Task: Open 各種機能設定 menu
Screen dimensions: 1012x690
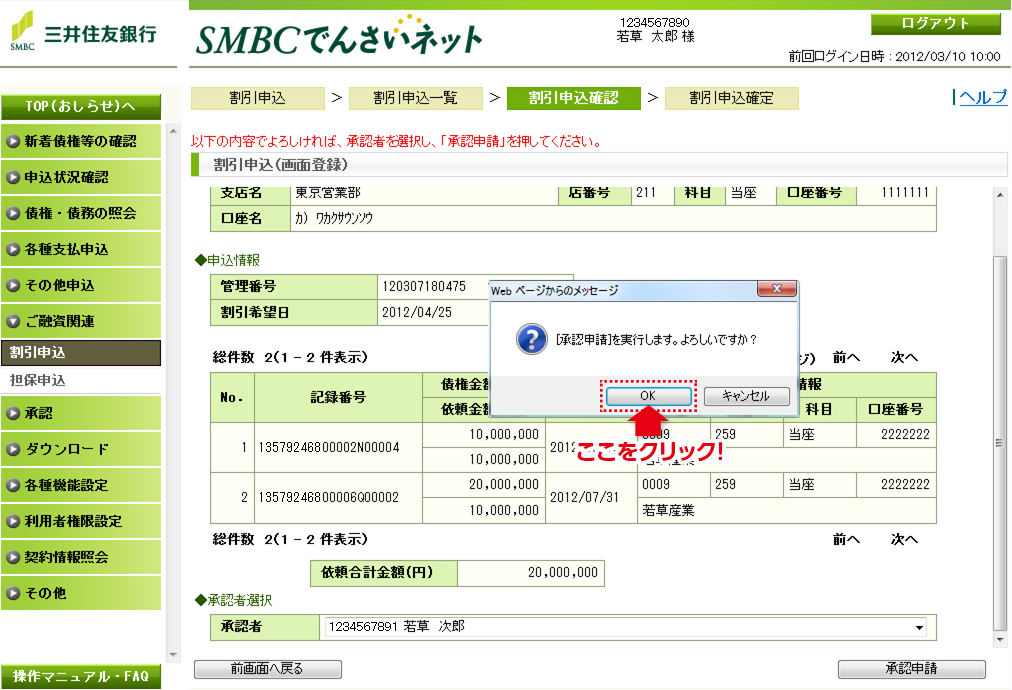Action: pos(81,485)
